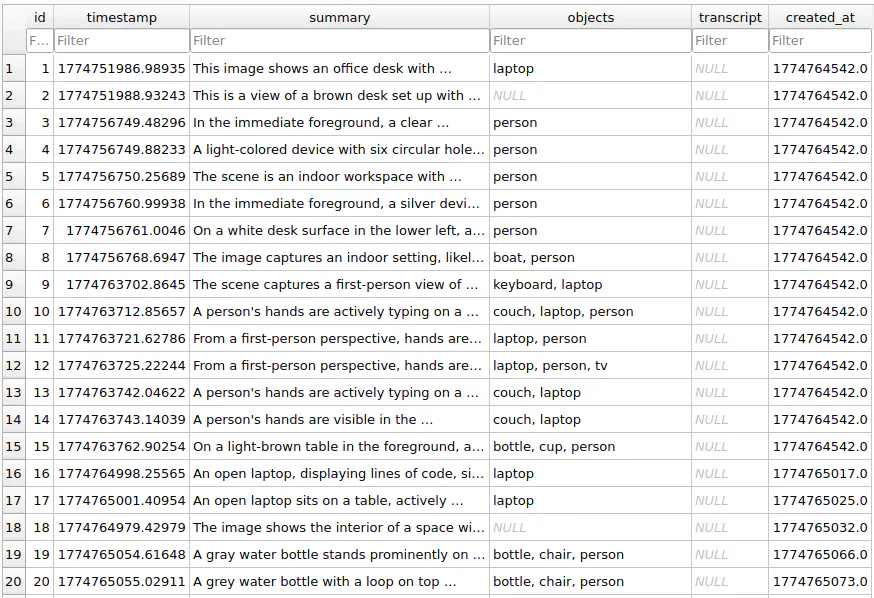Focus the transcript filter field
Screen dimensions: 874x598
click(730, 41)
